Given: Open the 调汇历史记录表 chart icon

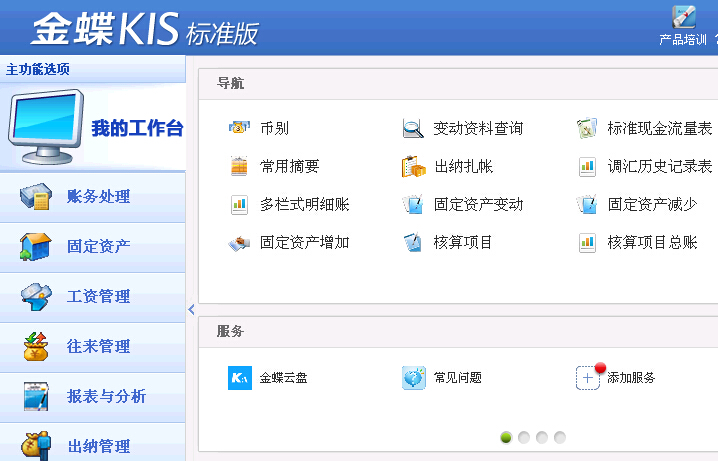Looking at the screenshot, I should click(x=587, y=167).
